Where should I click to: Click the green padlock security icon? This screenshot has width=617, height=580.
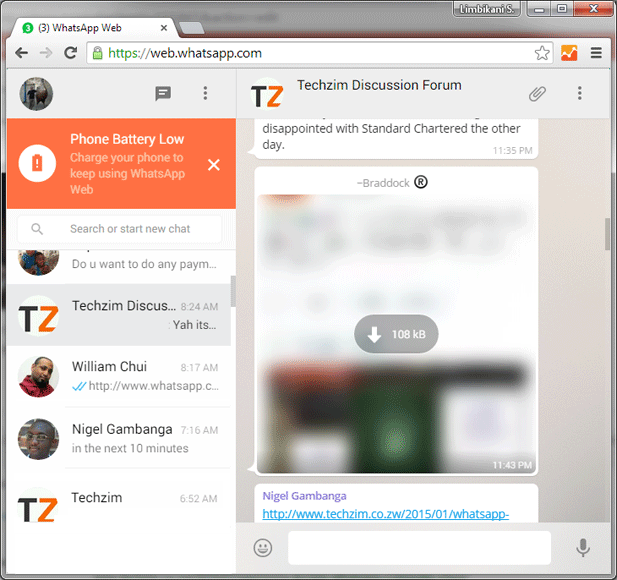[x=97, y=53]
